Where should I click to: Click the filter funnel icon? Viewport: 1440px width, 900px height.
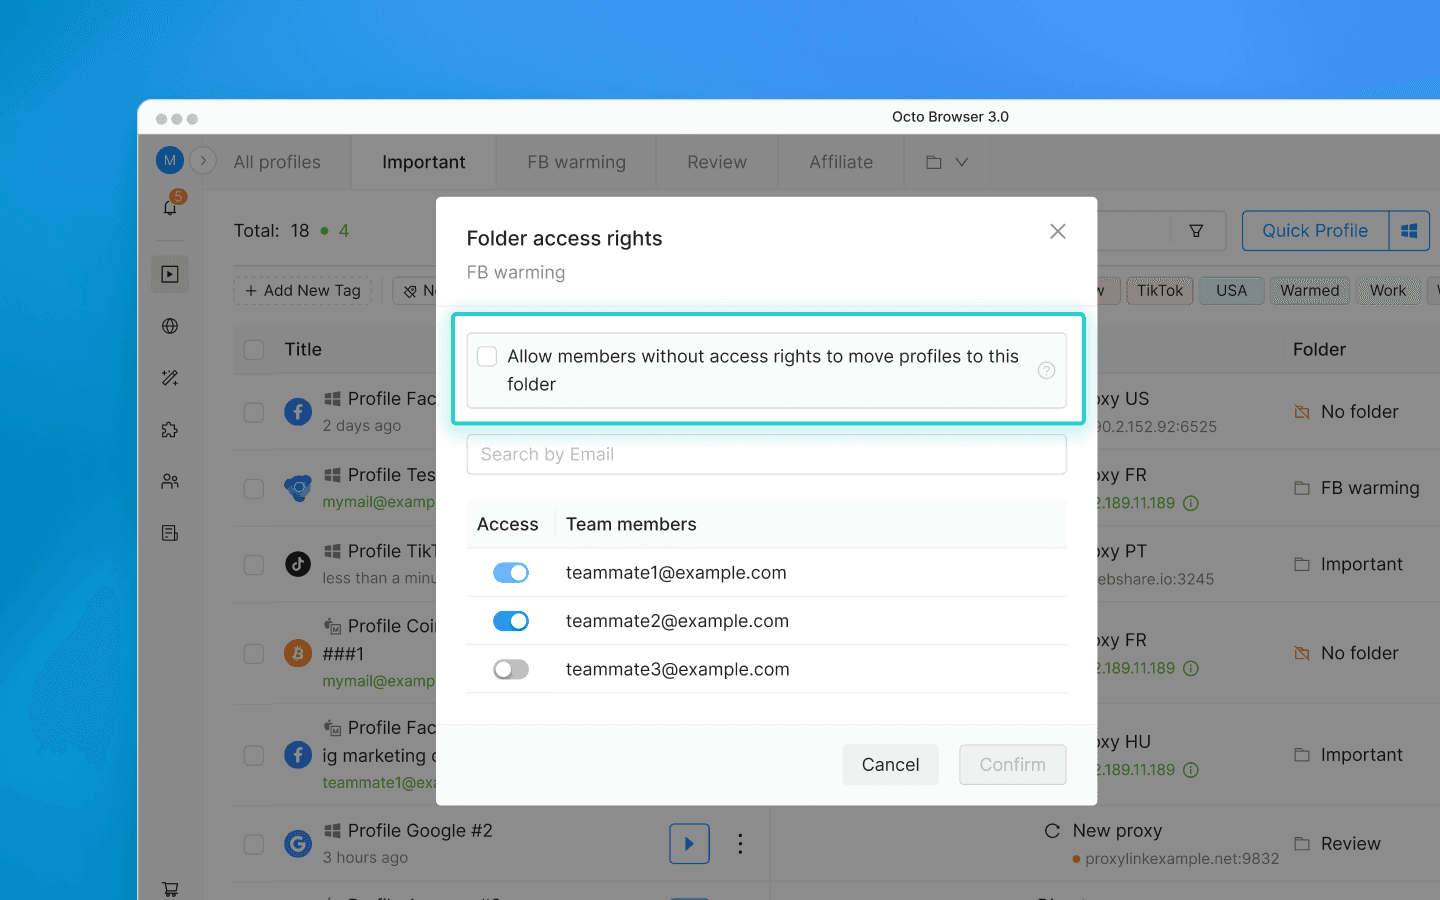click(1196, 231)
